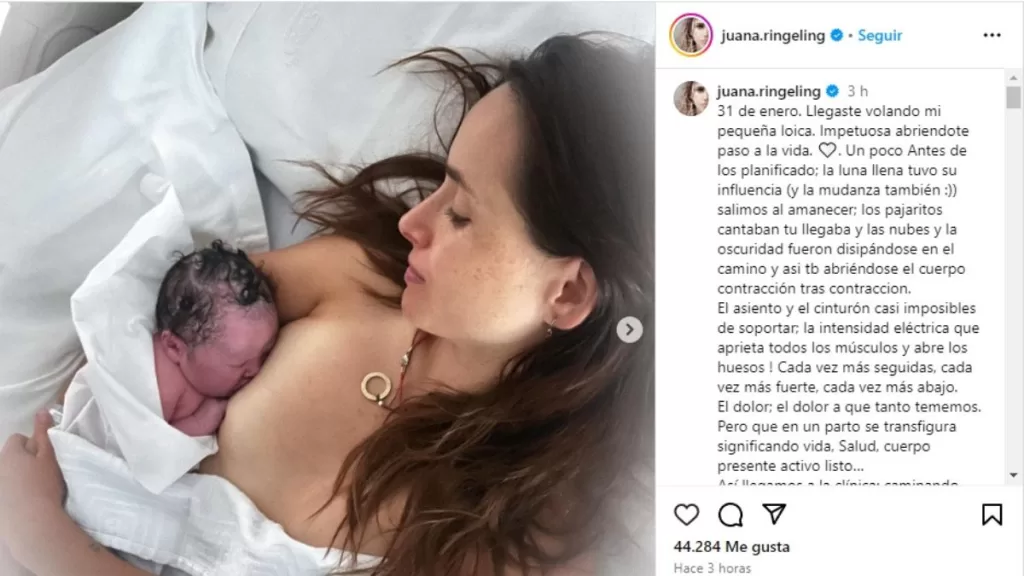The image size is (1024, 576).
Task: Click the verified badge beside caption username
Action: pos(832,91)
